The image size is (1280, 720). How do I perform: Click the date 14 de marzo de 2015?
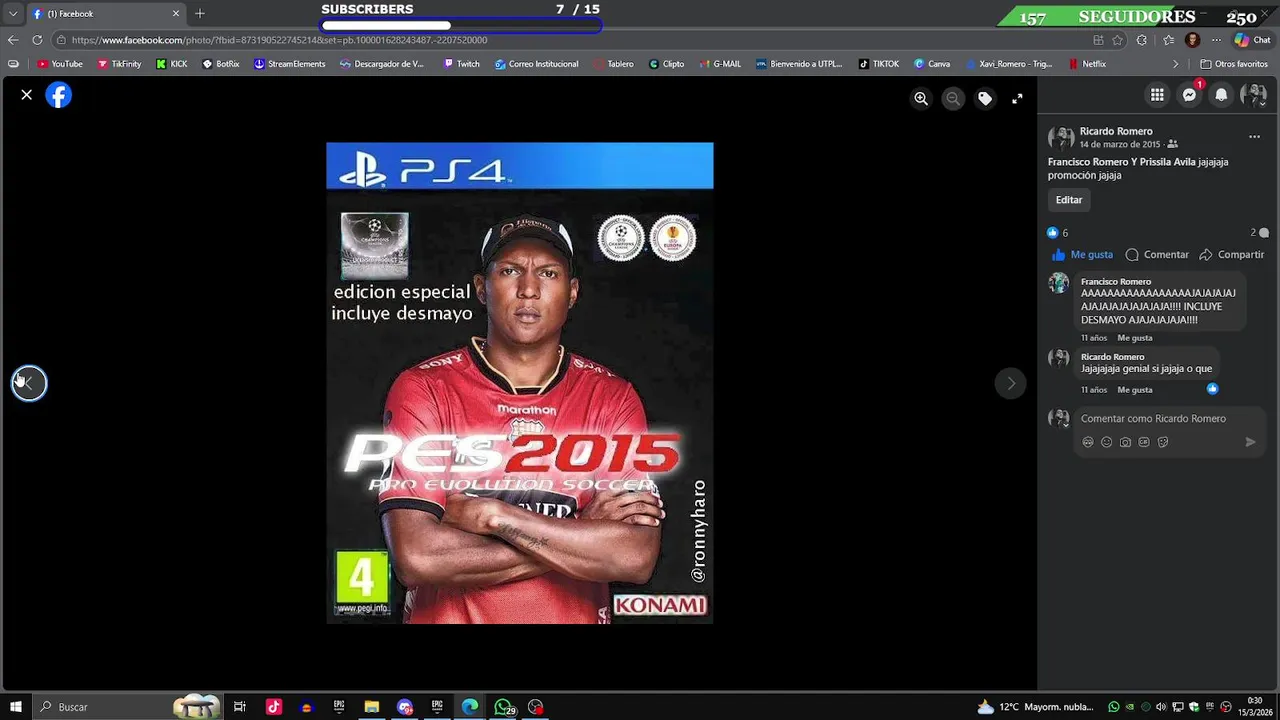(1120, 145)
